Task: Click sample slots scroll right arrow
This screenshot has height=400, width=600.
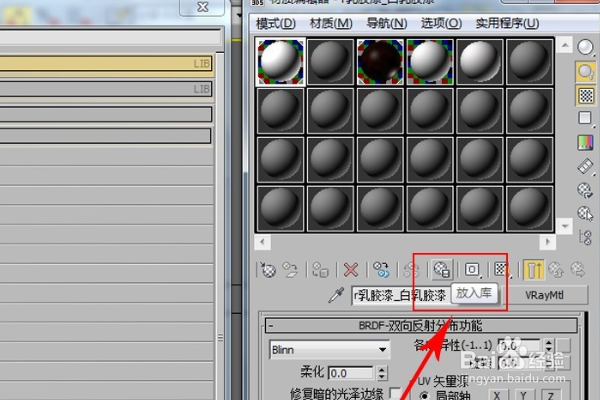Action: click(548, 242)
